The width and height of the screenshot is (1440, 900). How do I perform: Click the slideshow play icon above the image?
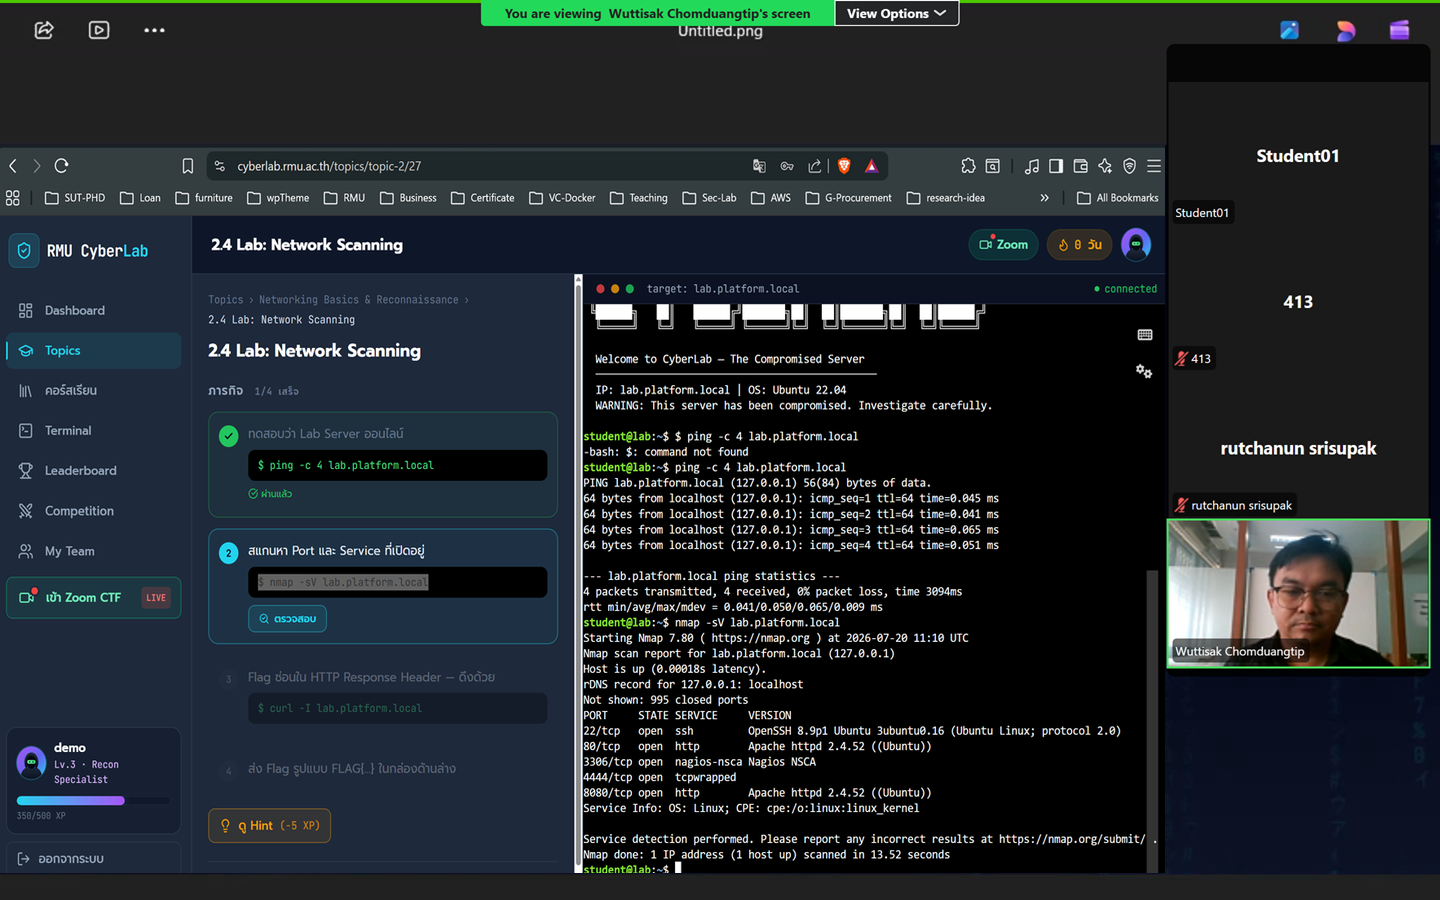click(99, 30)
